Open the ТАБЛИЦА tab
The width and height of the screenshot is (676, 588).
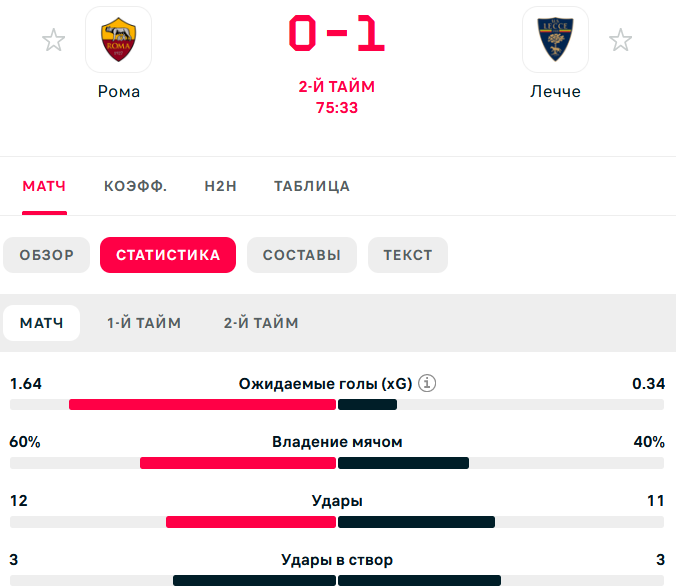click(312, 186)
